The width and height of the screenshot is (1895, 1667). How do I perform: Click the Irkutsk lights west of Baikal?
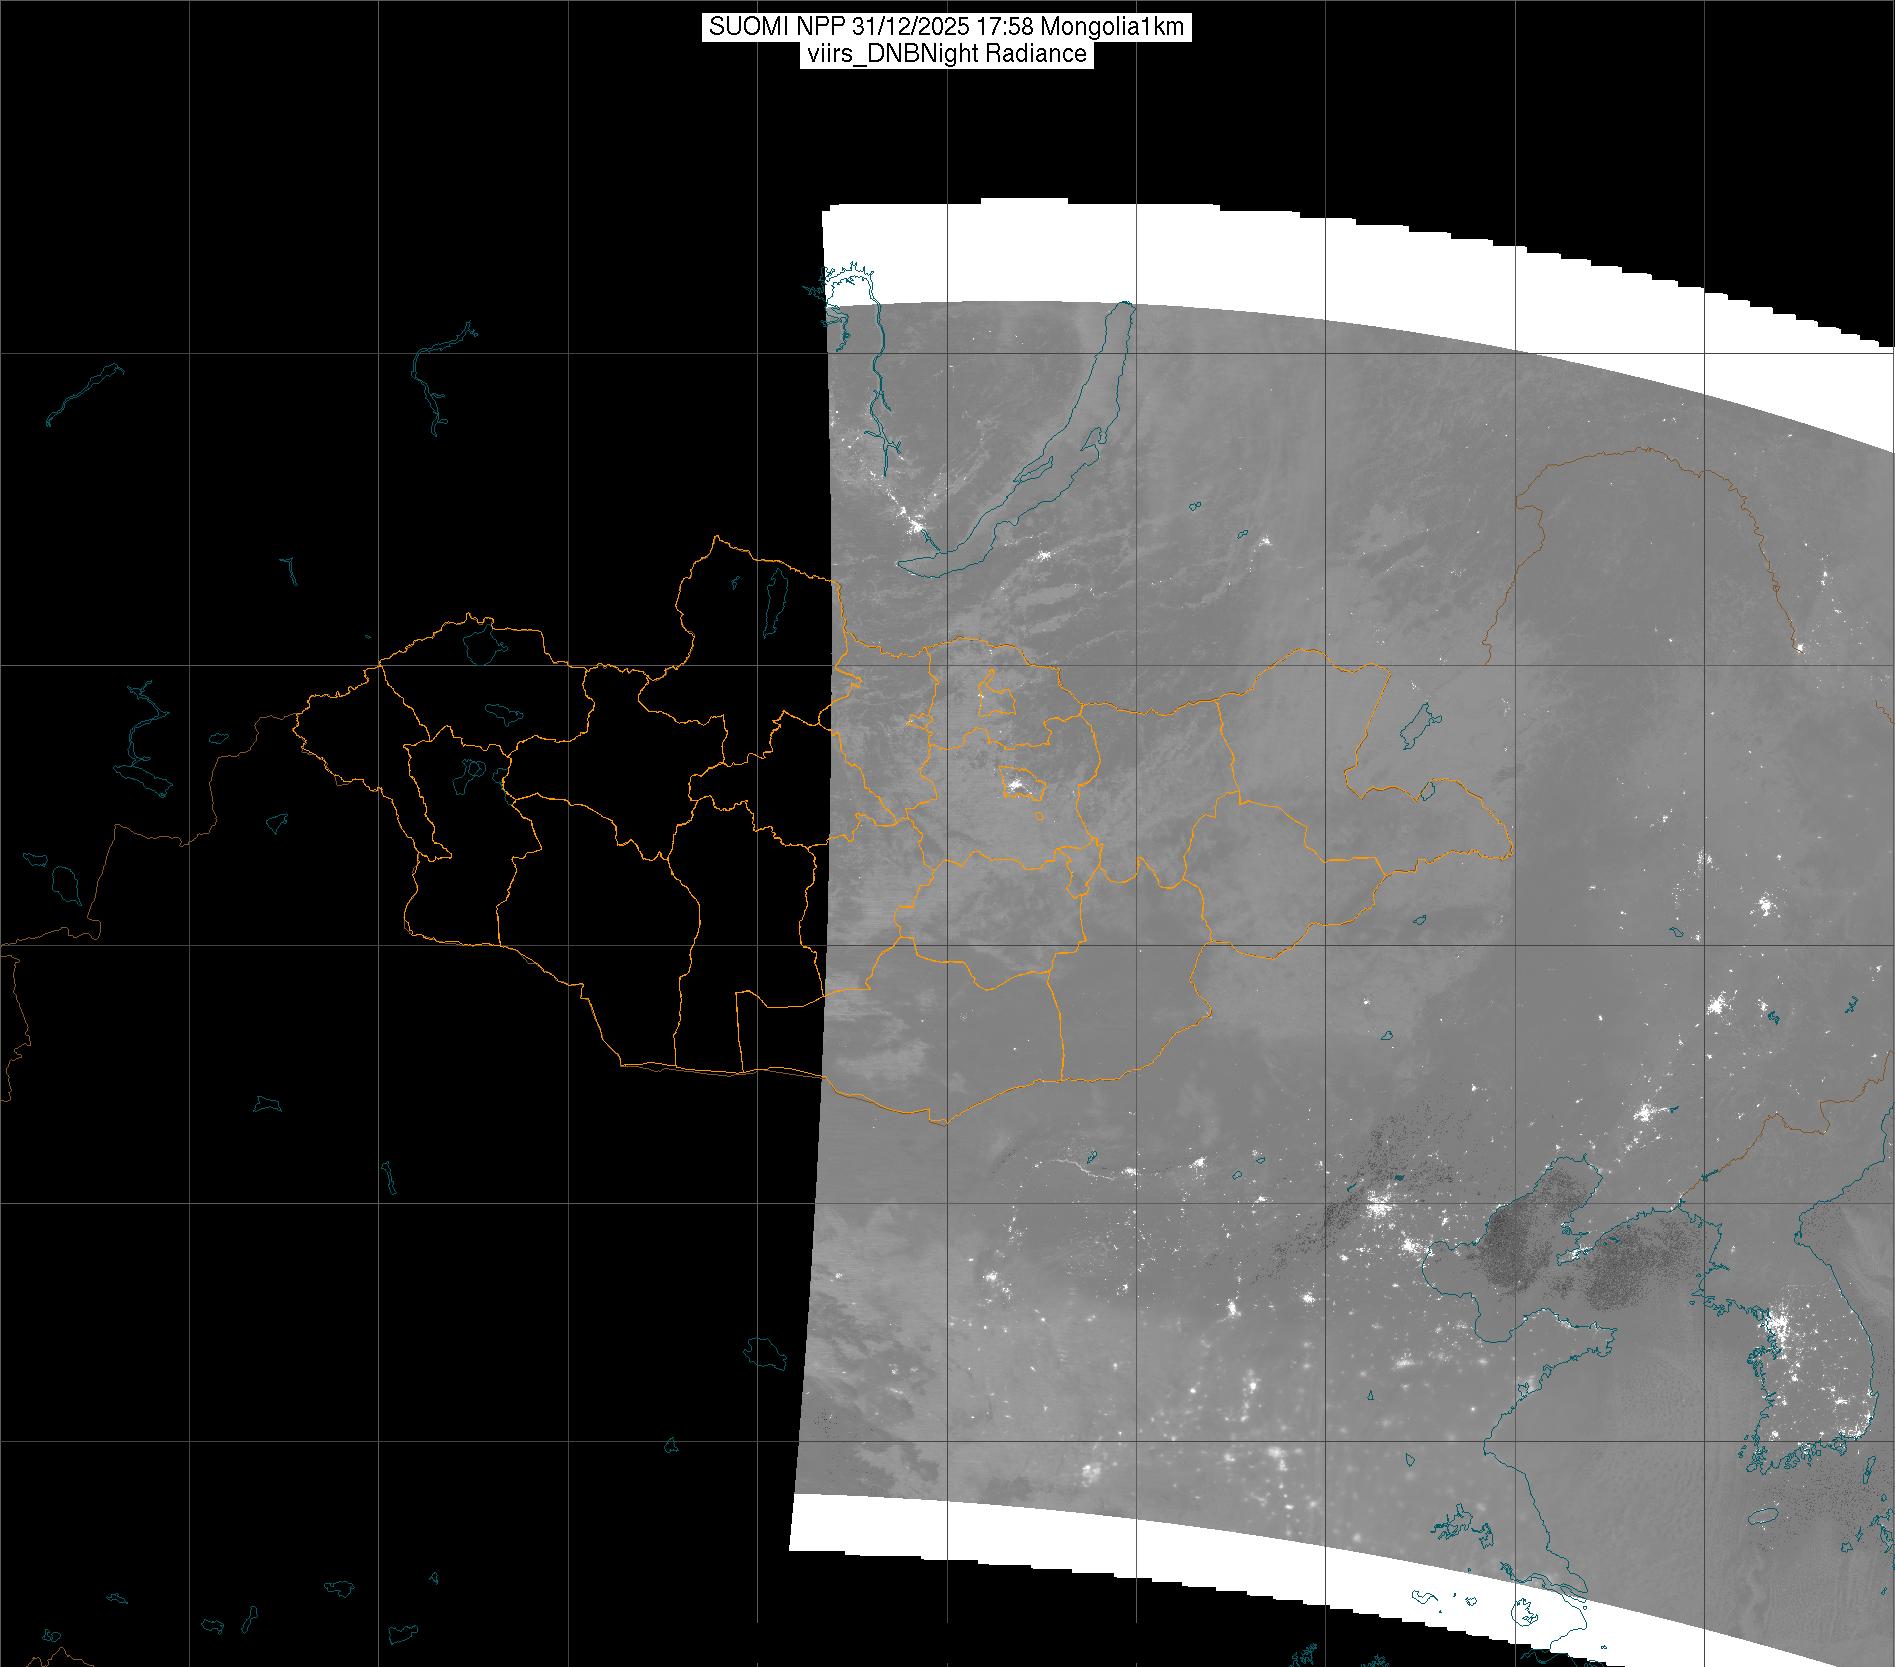pyautogui.click(x=914, y=522)
